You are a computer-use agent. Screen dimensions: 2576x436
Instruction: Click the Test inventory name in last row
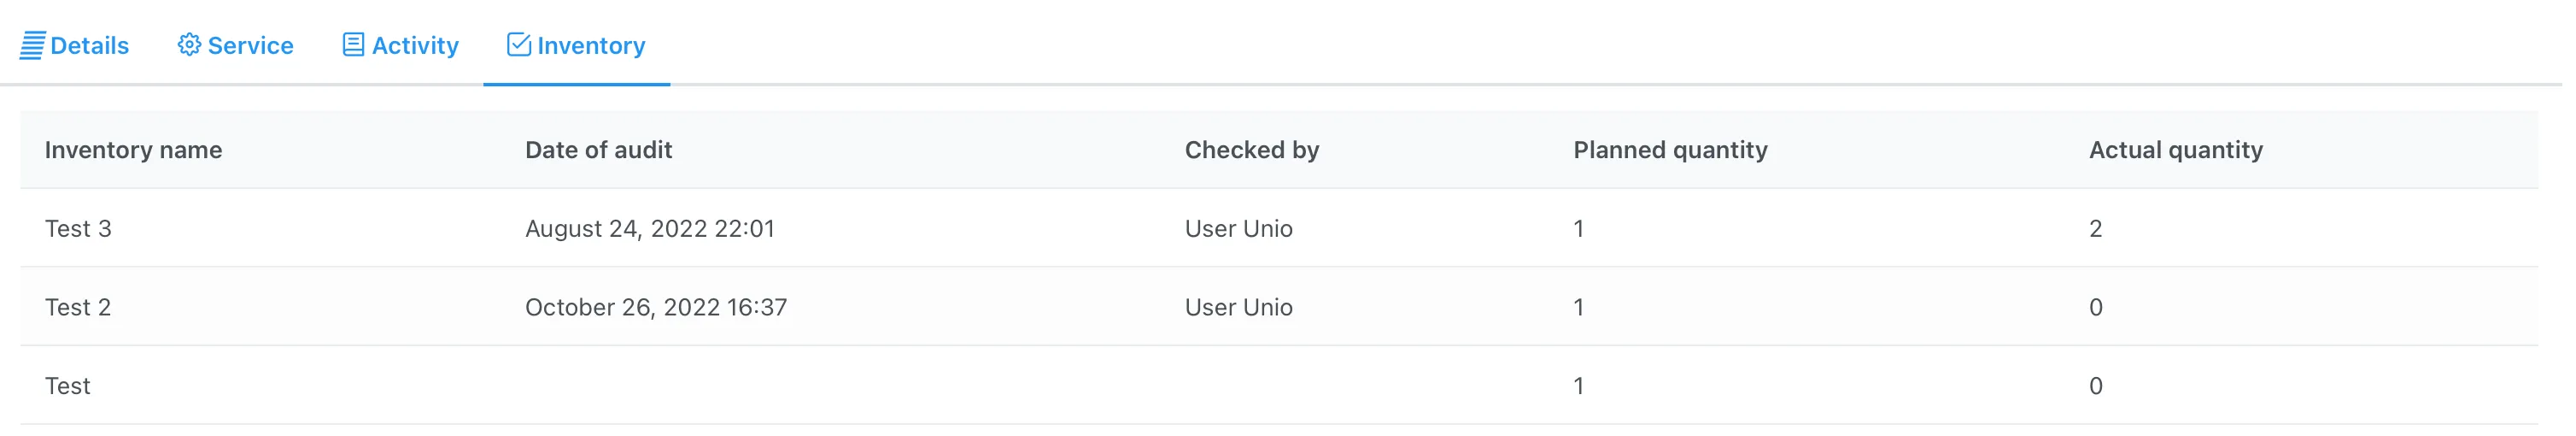tap(67, 386)
